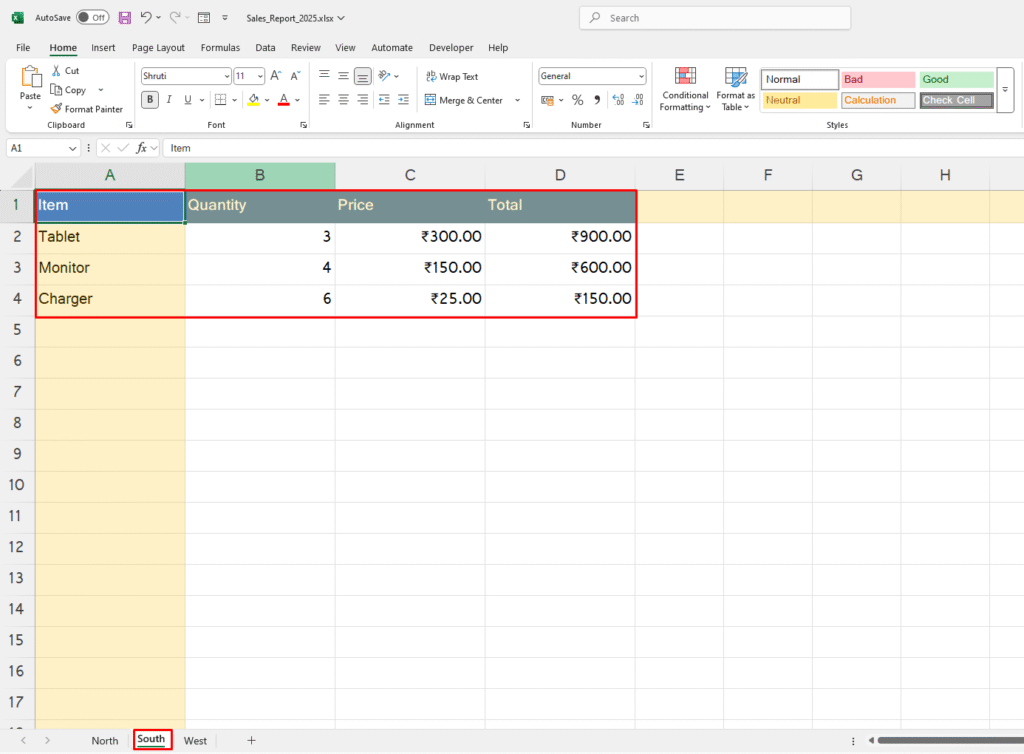Open the Shruti font name dropdown
The width and height of the screenshot is (1024, 754).
pos(226,76)
